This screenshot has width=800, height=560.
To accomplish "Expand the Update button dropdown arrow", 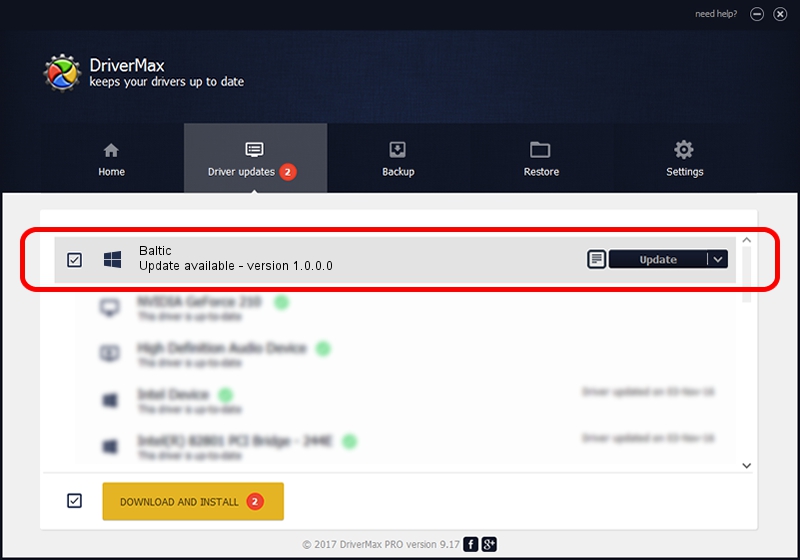I will (x=718, y=260).
